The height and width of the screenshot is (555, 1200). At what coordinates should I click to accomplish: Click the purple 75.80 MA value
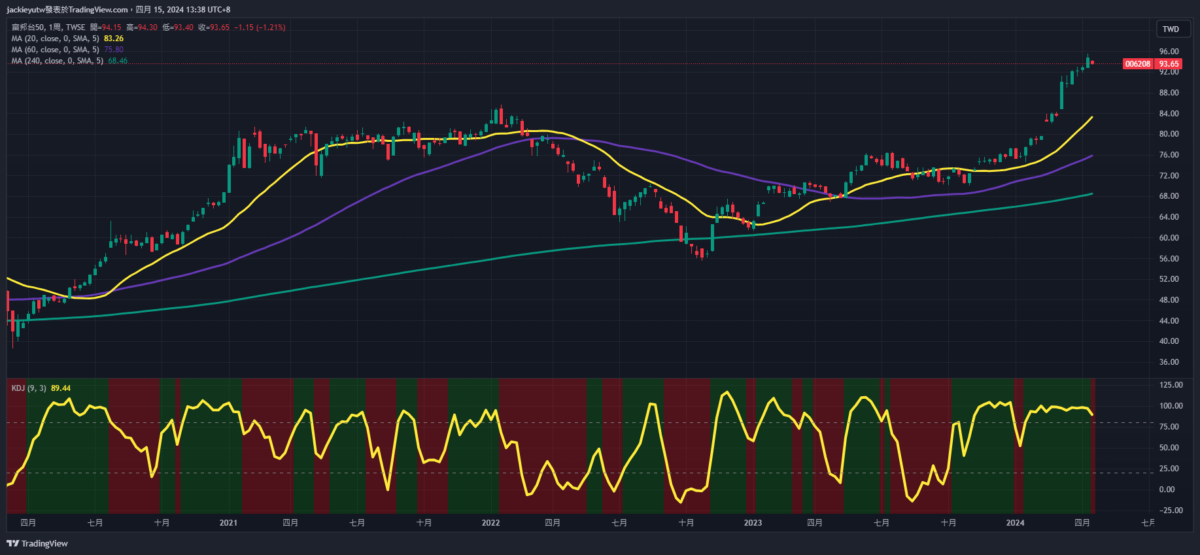(115, 49)
